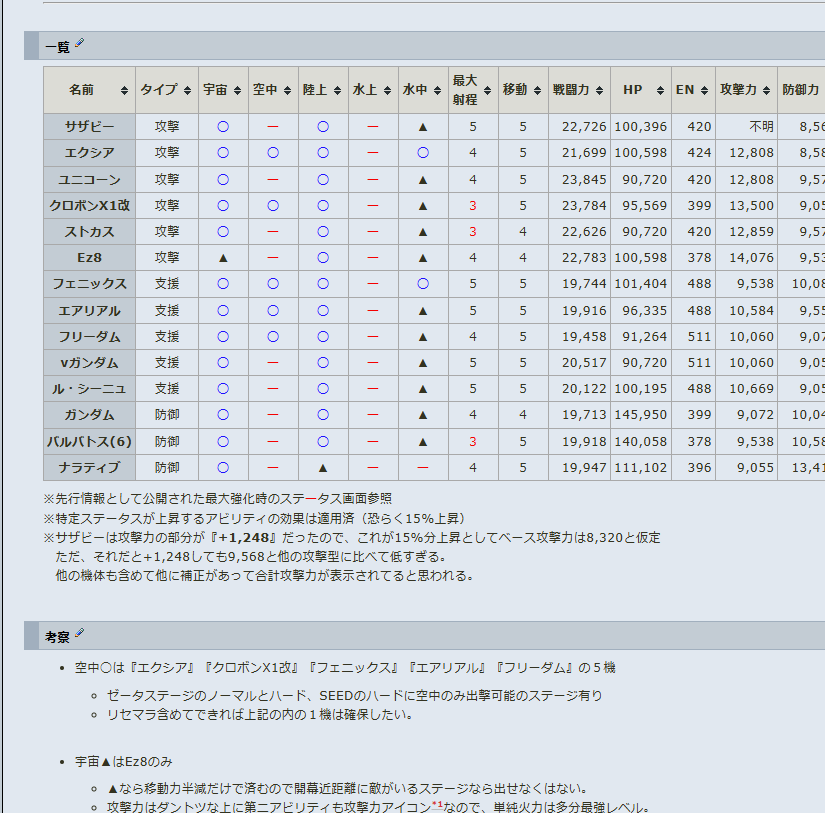Screen dimensions: 825x813
Task: Sort table by HP column
Action: 641,90
